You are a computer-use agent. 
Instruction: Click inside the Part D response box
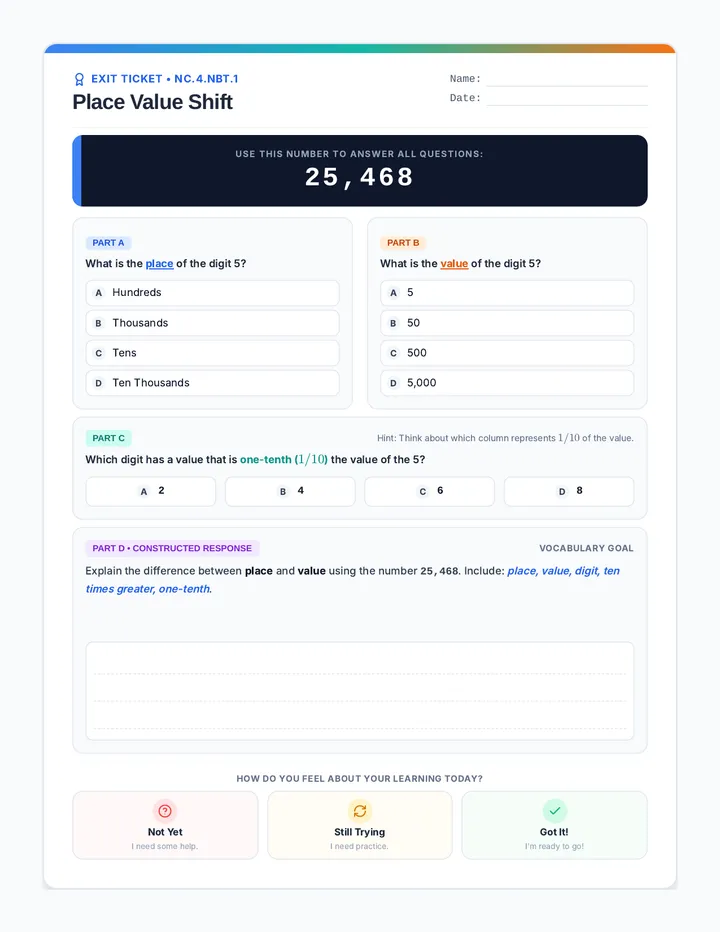pyautogui.click(x=360, y=691)
